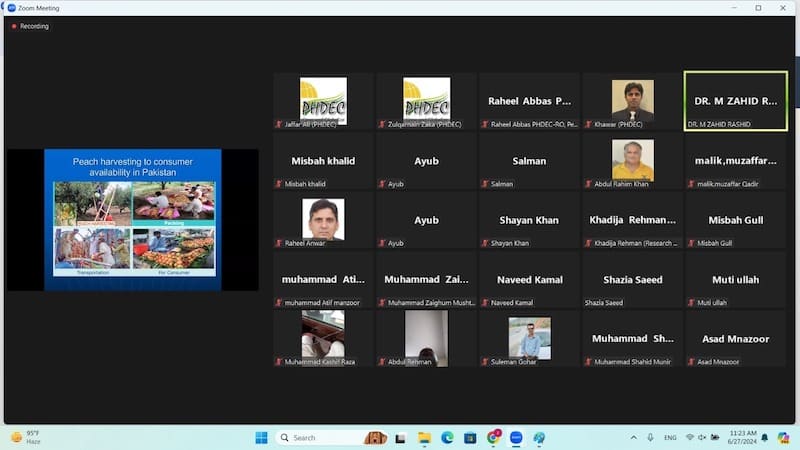Image resolution: width=800 pixels, height=450 pixels.
Task: Click muted mic icon on Salman tile
Action: click(x=485, y=184)
